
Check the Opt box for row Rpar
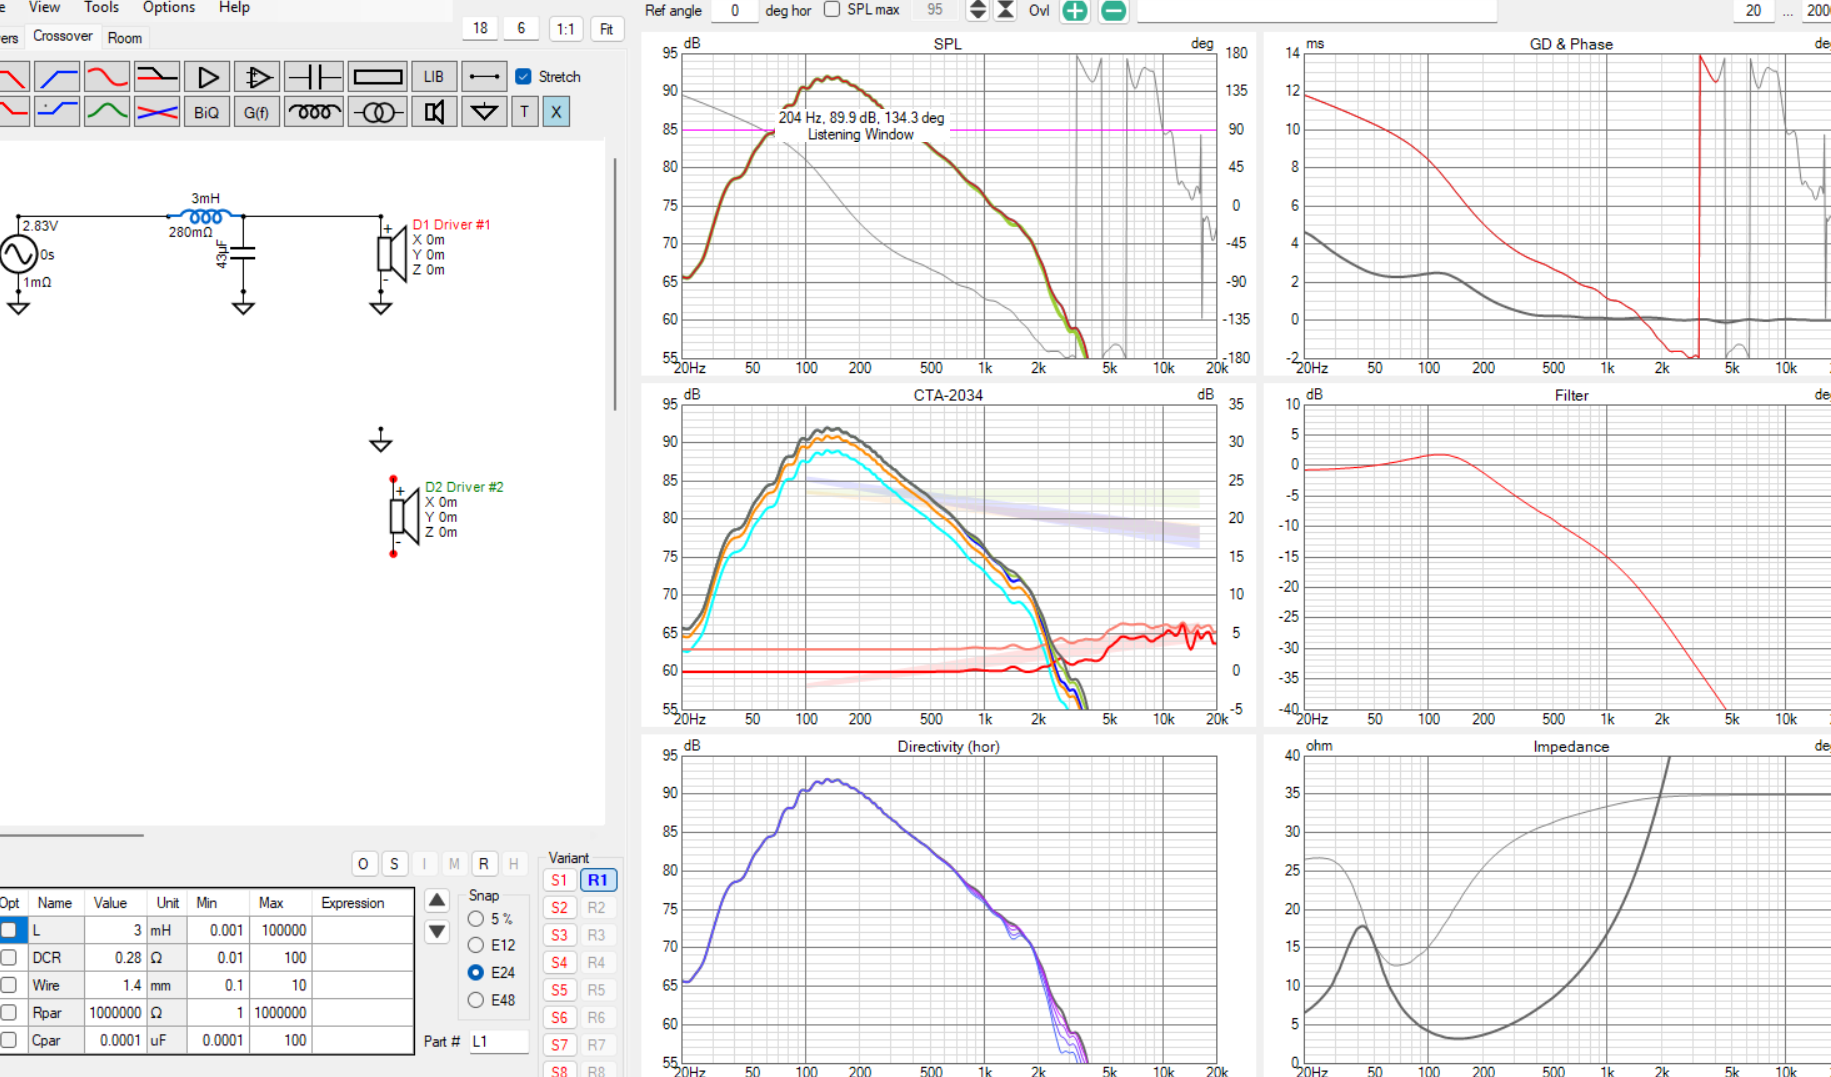point(9,1013)
